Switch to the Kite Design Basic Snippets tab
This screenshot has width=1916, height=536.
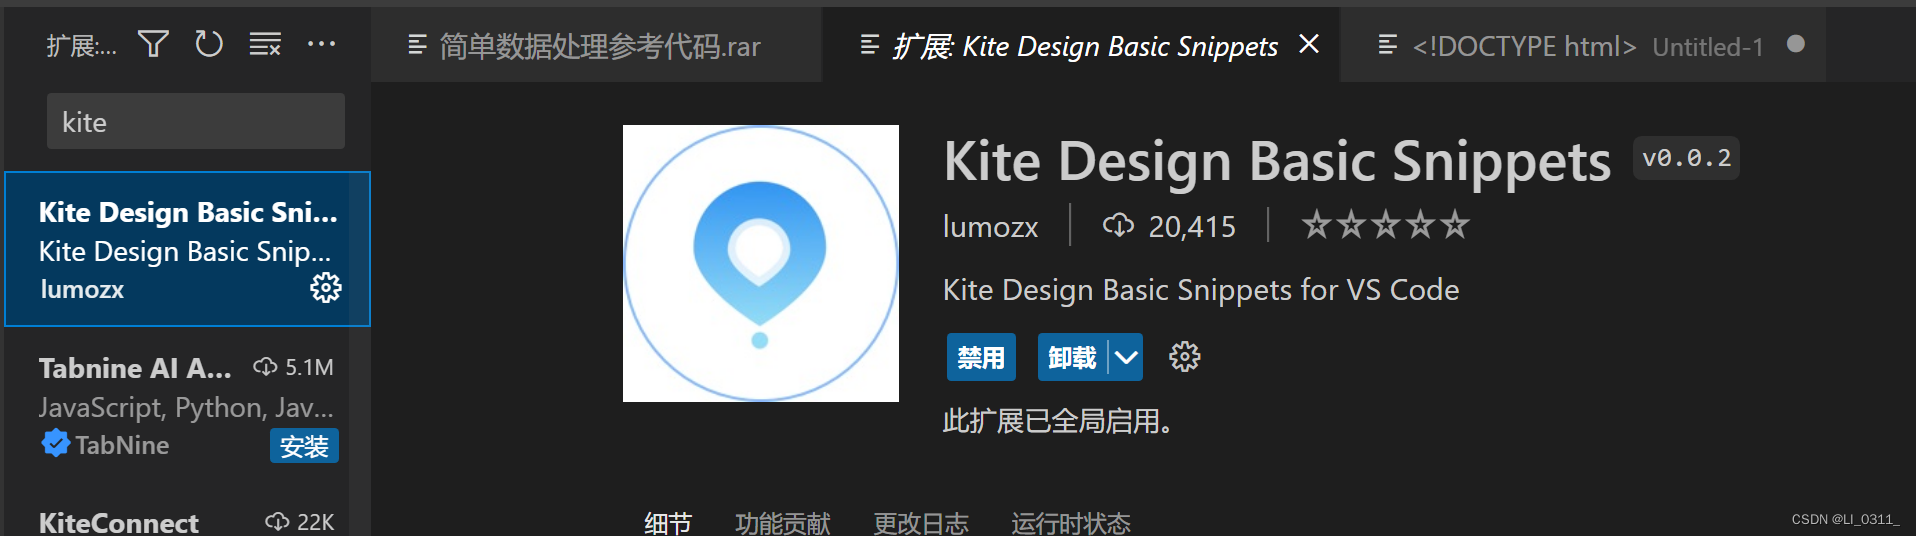pyautogui.click(x=1080, y=45)
